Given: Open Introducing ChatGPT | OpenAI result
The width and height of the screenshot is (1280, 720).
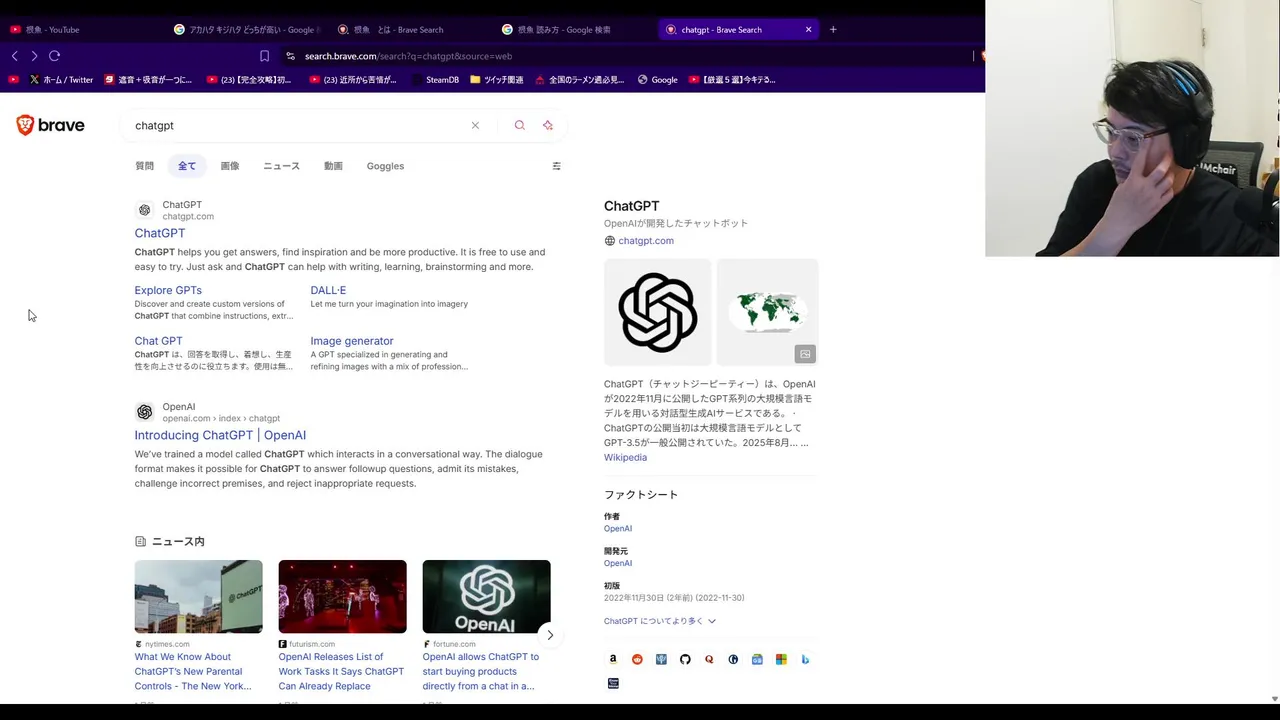Looking at the screenshot, I should coord(220,435).
